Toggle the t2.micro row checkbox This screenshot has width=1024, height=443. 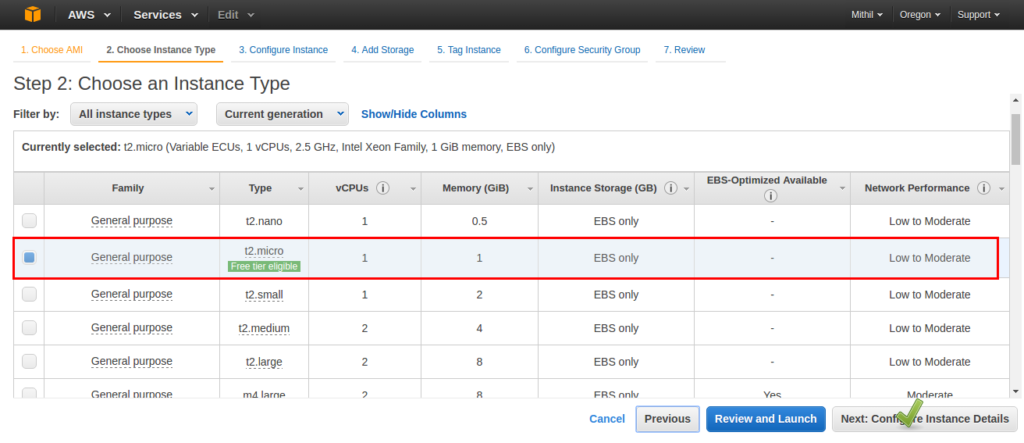coord(29,257)
